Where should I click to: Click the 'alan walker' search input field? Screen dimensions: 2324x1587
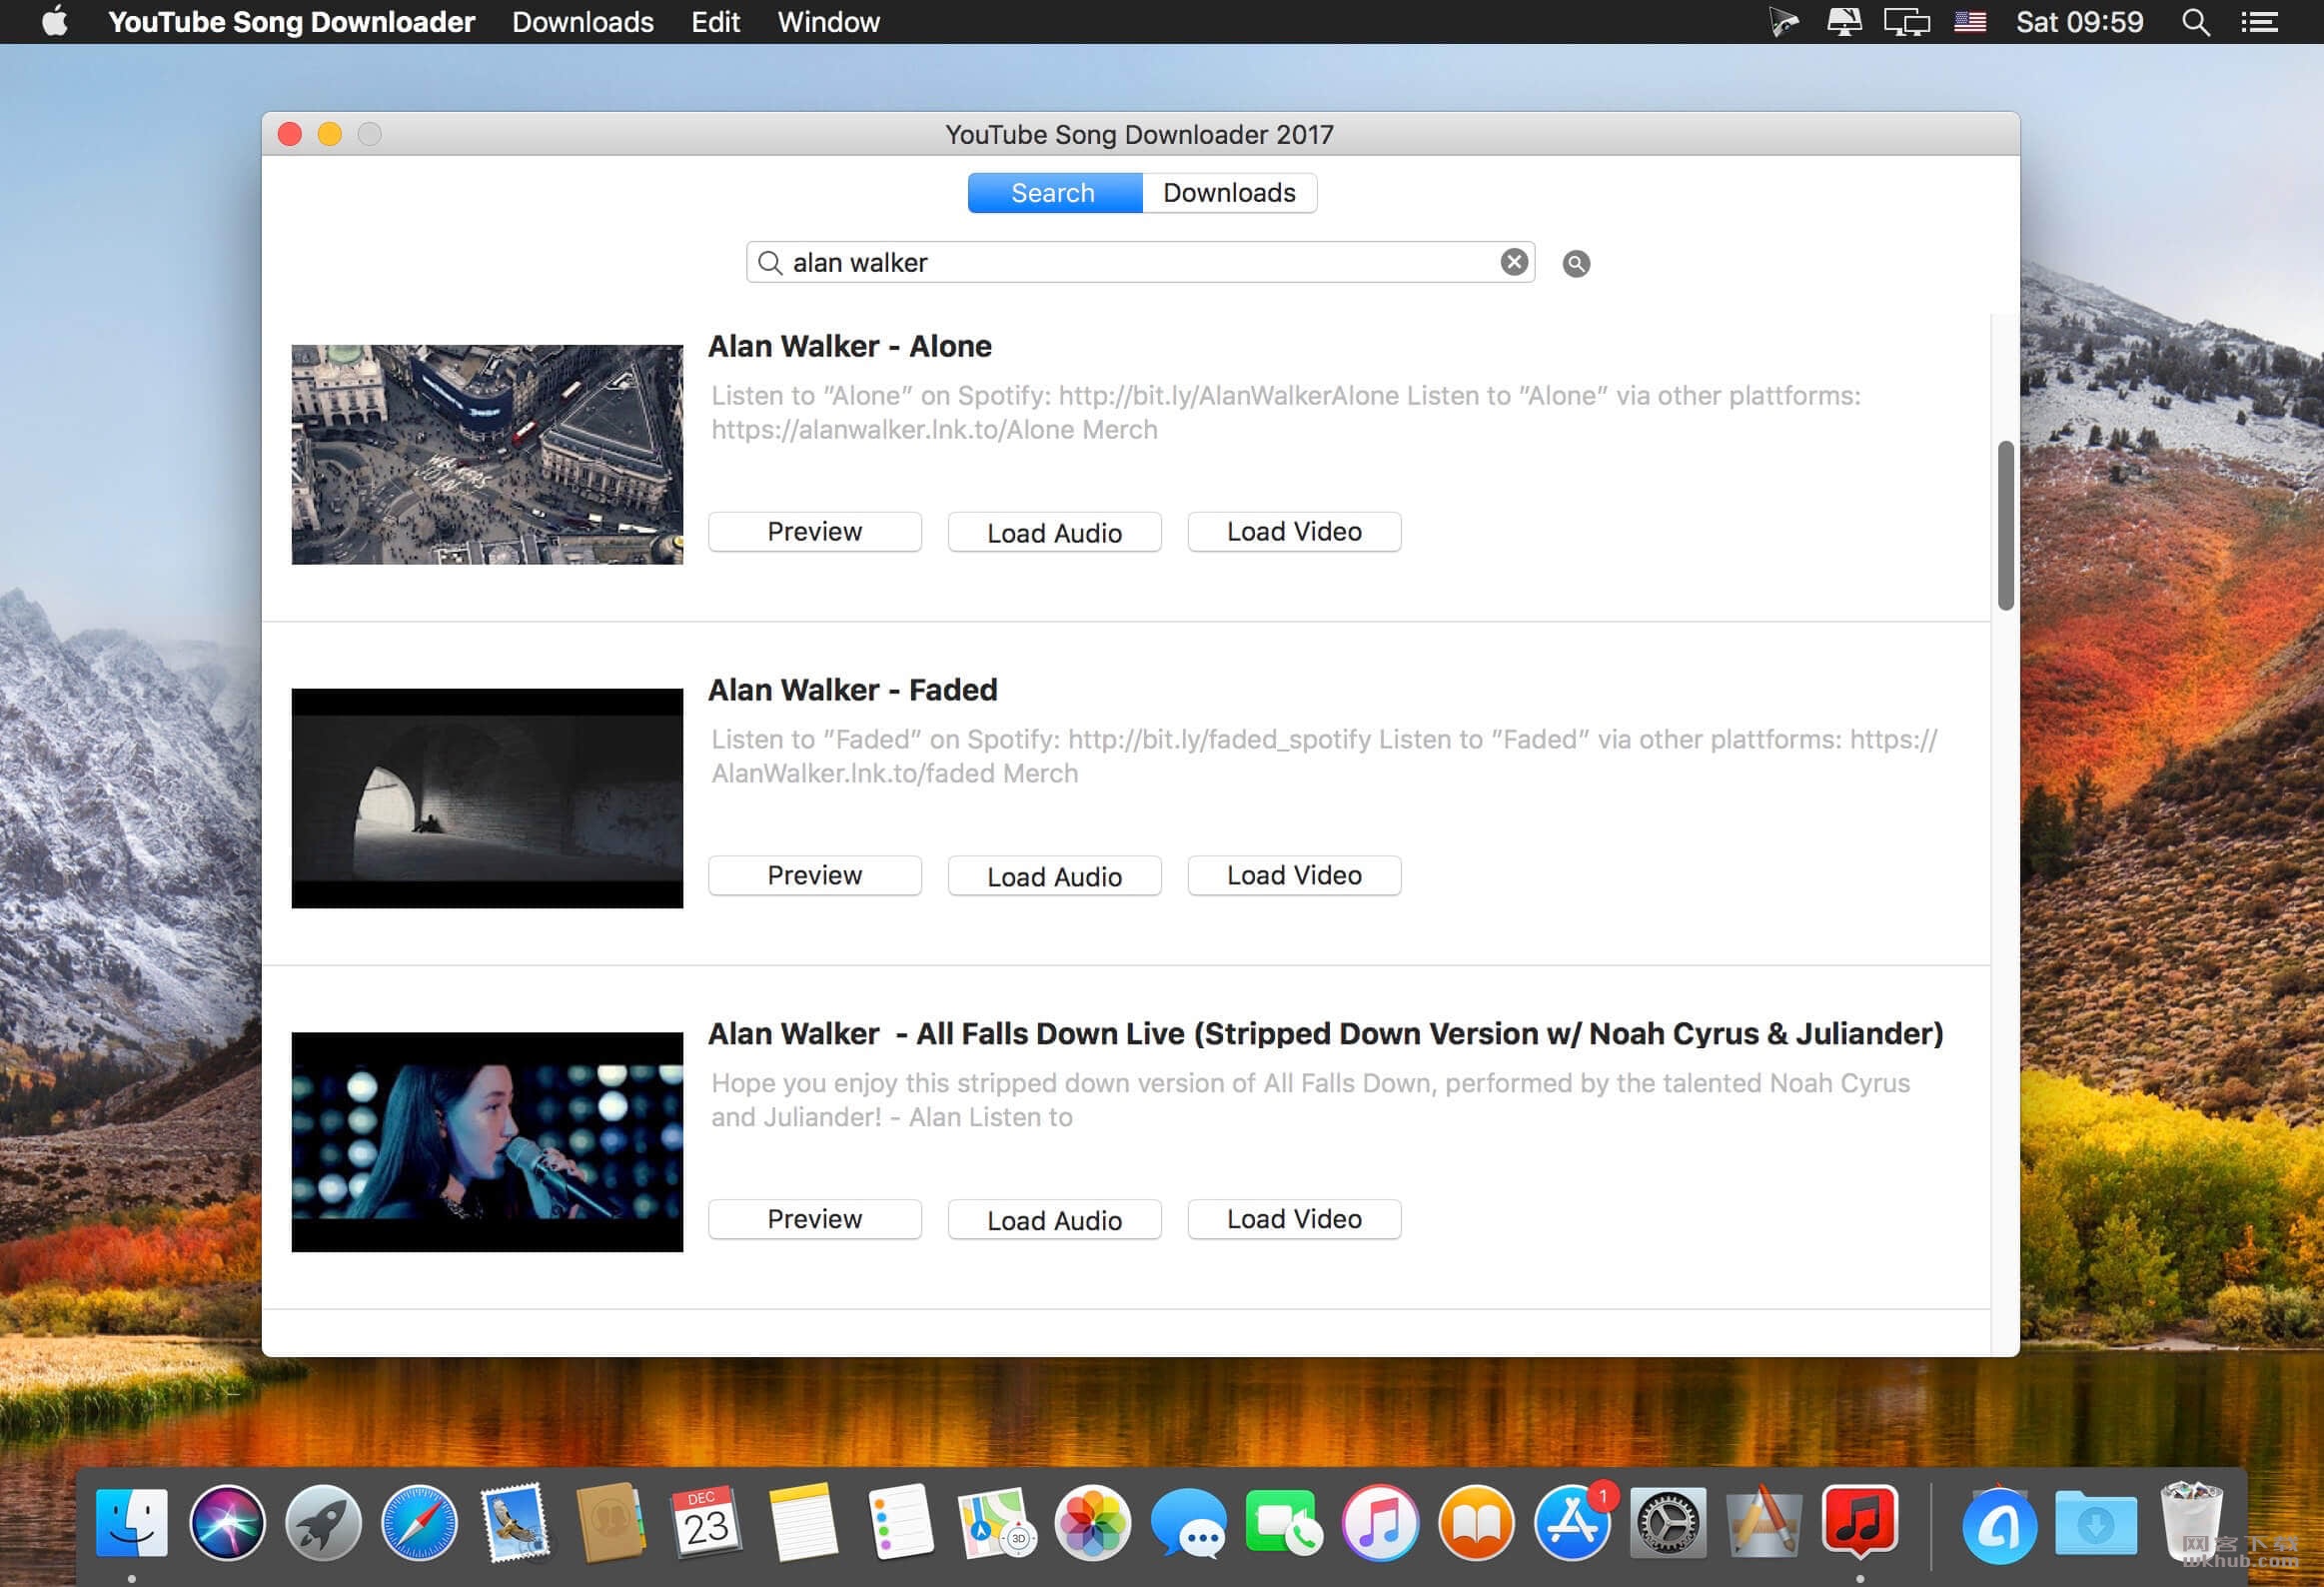click(1140, 262)
